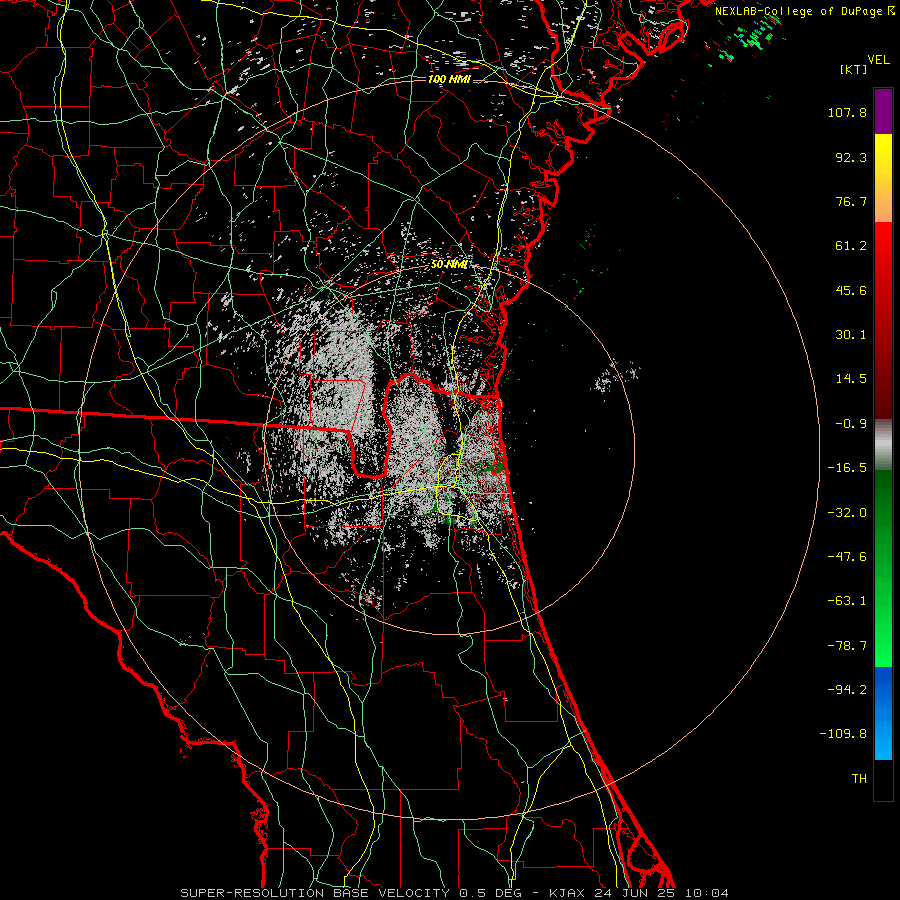
Task: Click the [KT] units label
Action: click(854, 69)
